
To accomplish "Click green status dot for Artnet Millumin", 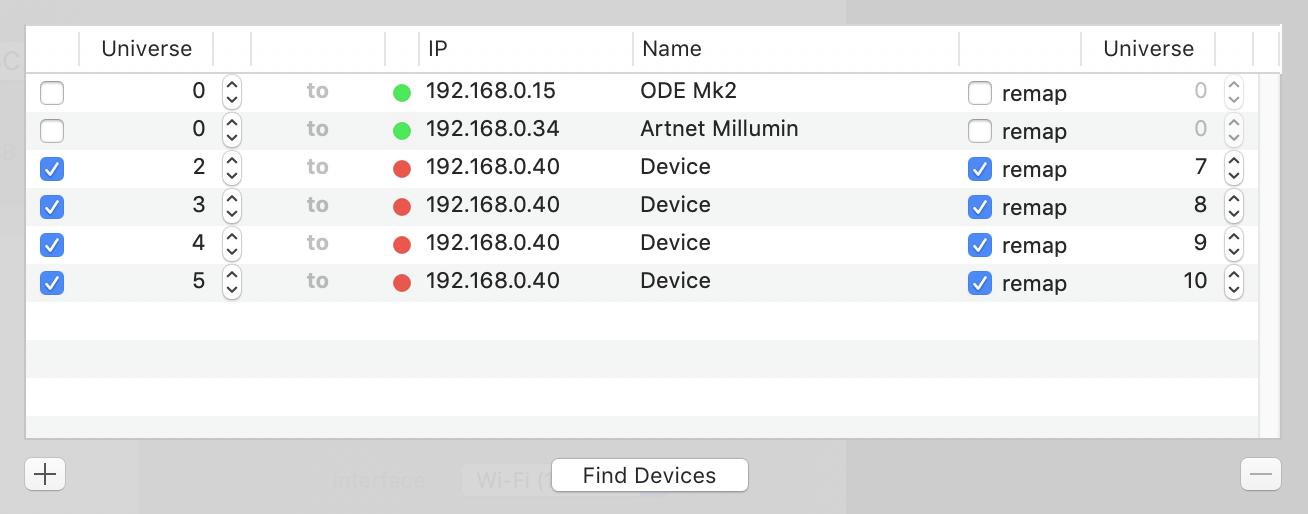I will click(x=402, y=131).
